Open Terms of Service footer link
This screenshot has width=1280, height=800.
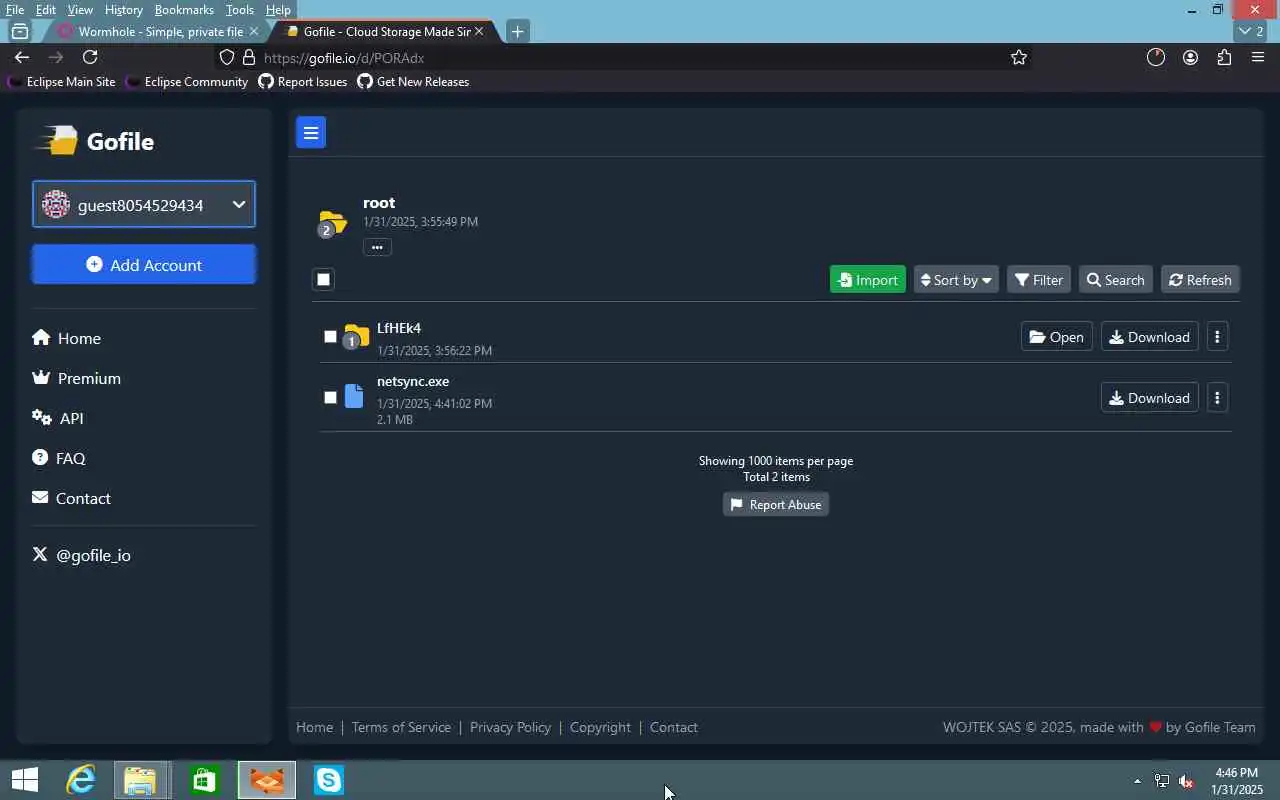click(401, 727)
